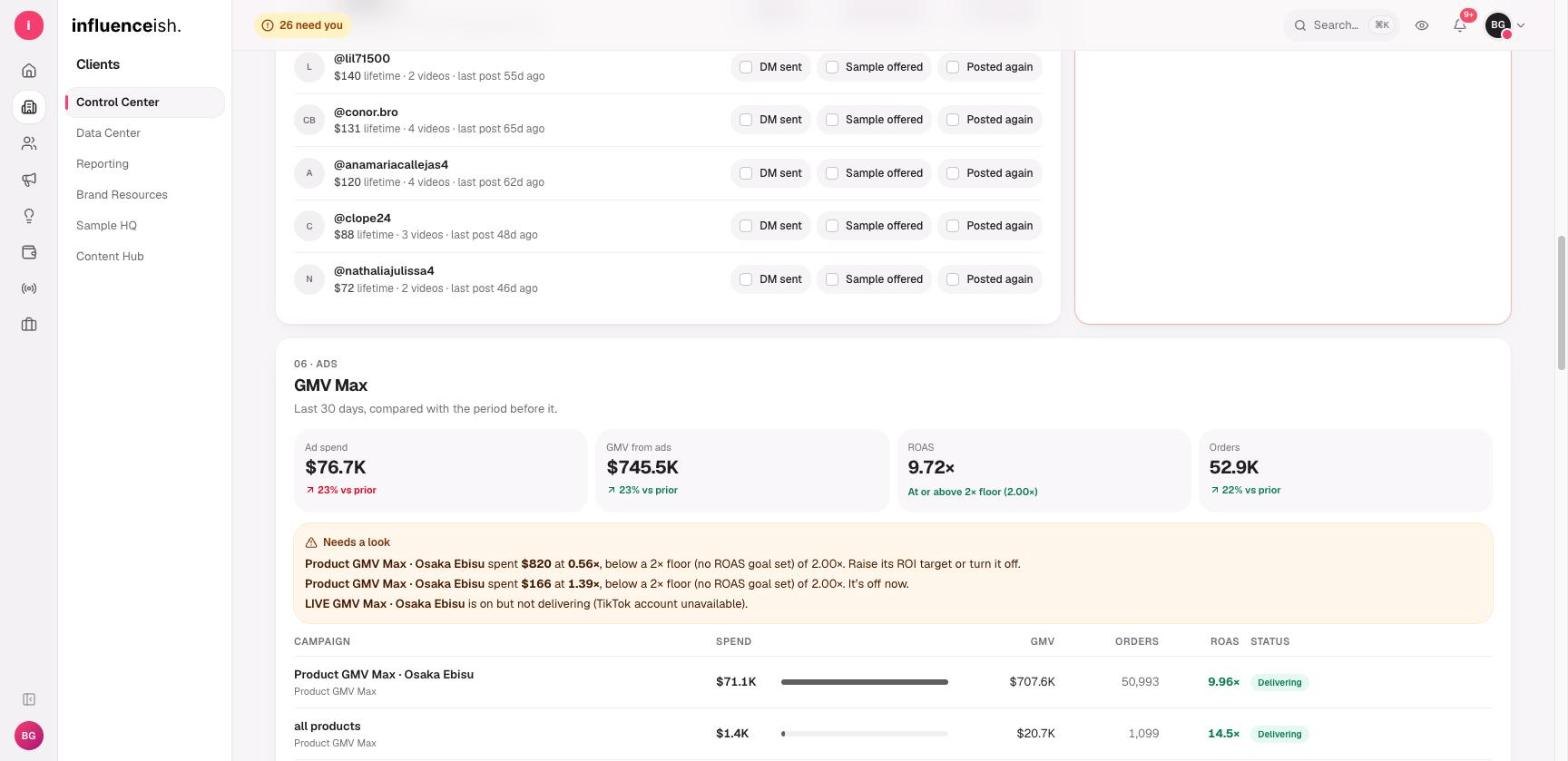Open the notifications bell

click(1460, 25)
